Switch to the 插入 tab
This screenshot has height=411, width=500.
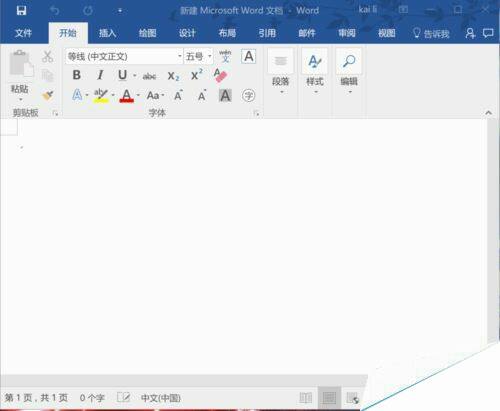[107, 33]
